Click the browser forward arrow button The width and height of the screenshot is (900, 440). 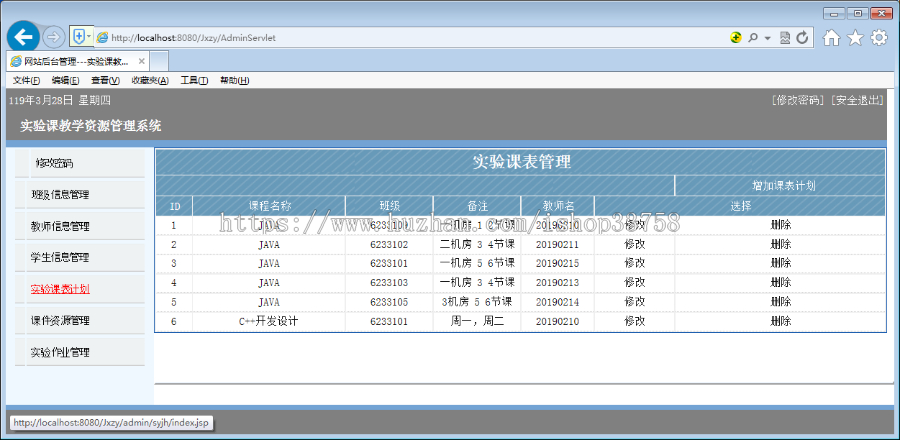(x=53, y=37)
